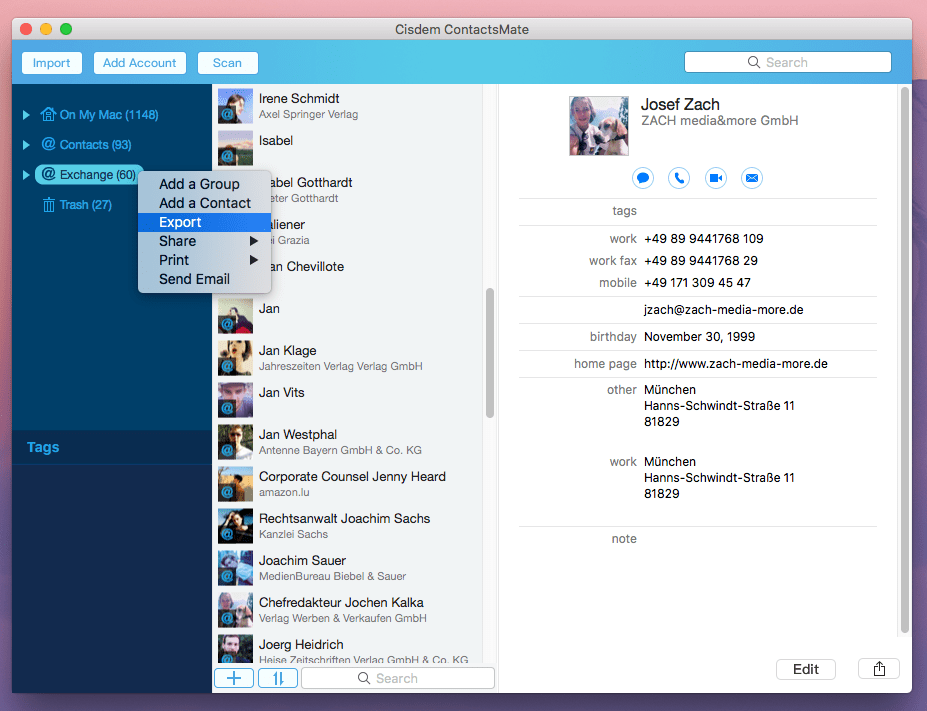927x711 pixels.
Task: Expand the Contacts (93) group
Action: [x=25, y=143]
